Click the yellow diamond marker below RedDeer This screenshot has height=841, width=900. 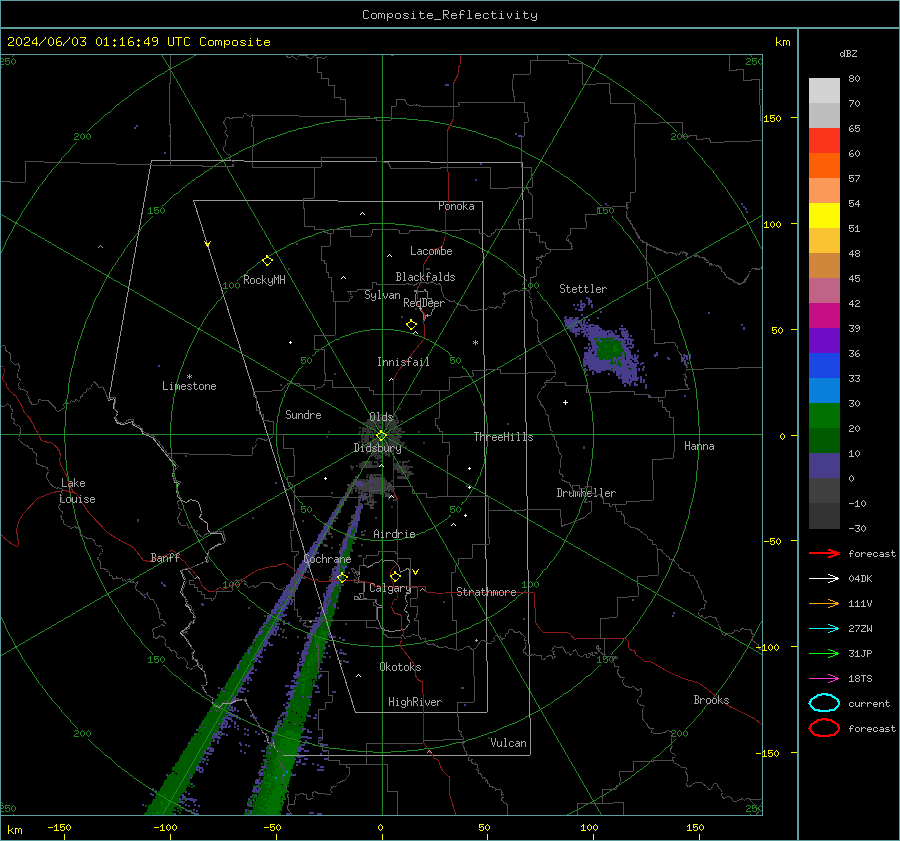411,325
